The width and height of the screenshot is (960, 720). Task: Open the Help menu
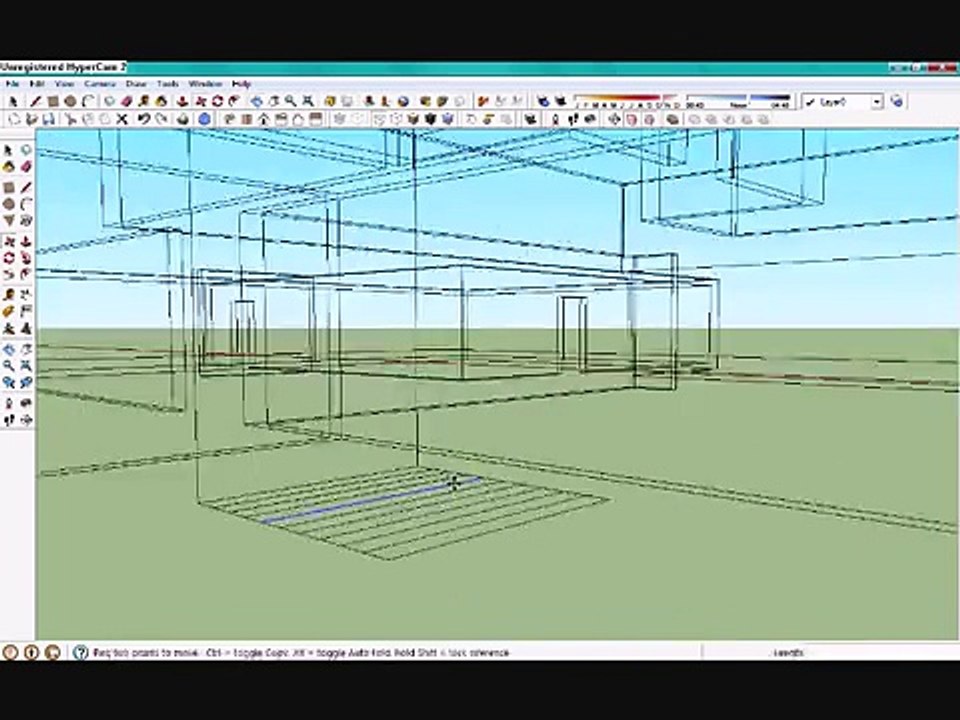241,83
